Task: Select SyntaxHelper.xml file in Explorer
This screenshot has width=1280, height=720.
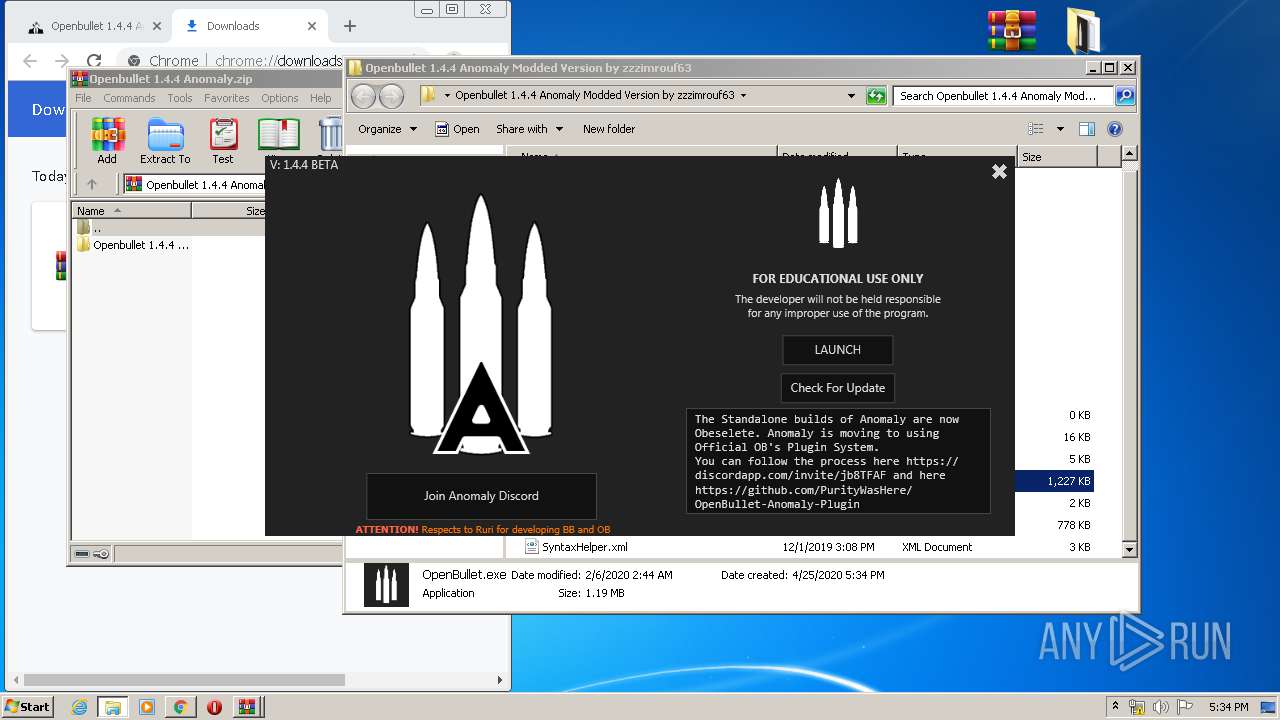Action: click(x=585, y=547)
